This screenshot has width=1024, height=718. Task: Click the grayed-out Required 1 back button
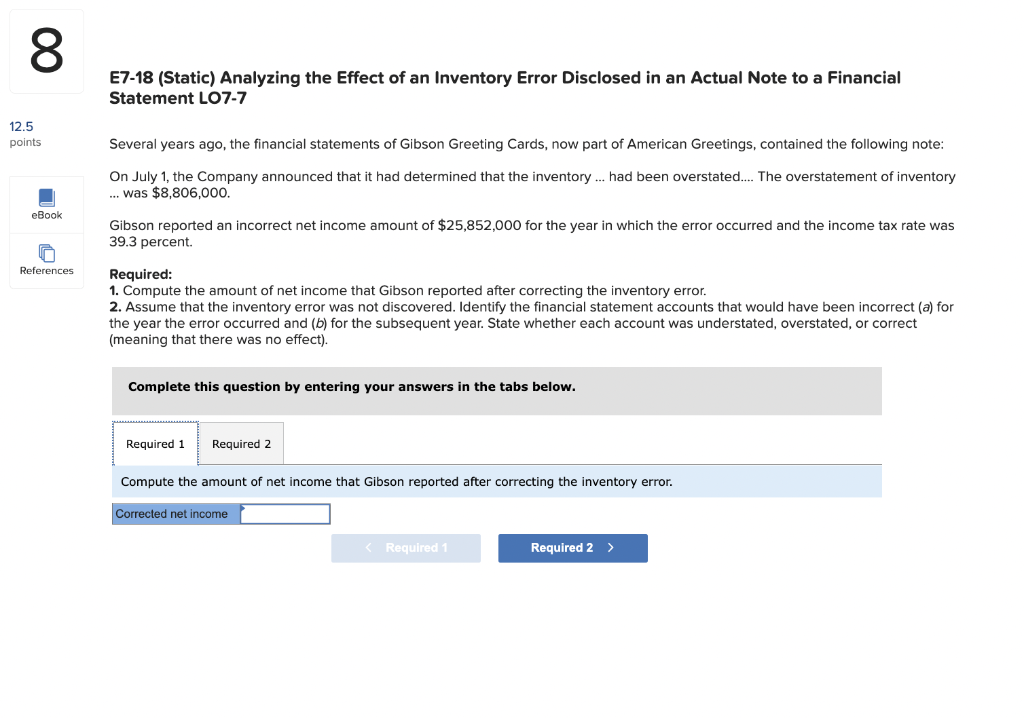pos(406,548)
